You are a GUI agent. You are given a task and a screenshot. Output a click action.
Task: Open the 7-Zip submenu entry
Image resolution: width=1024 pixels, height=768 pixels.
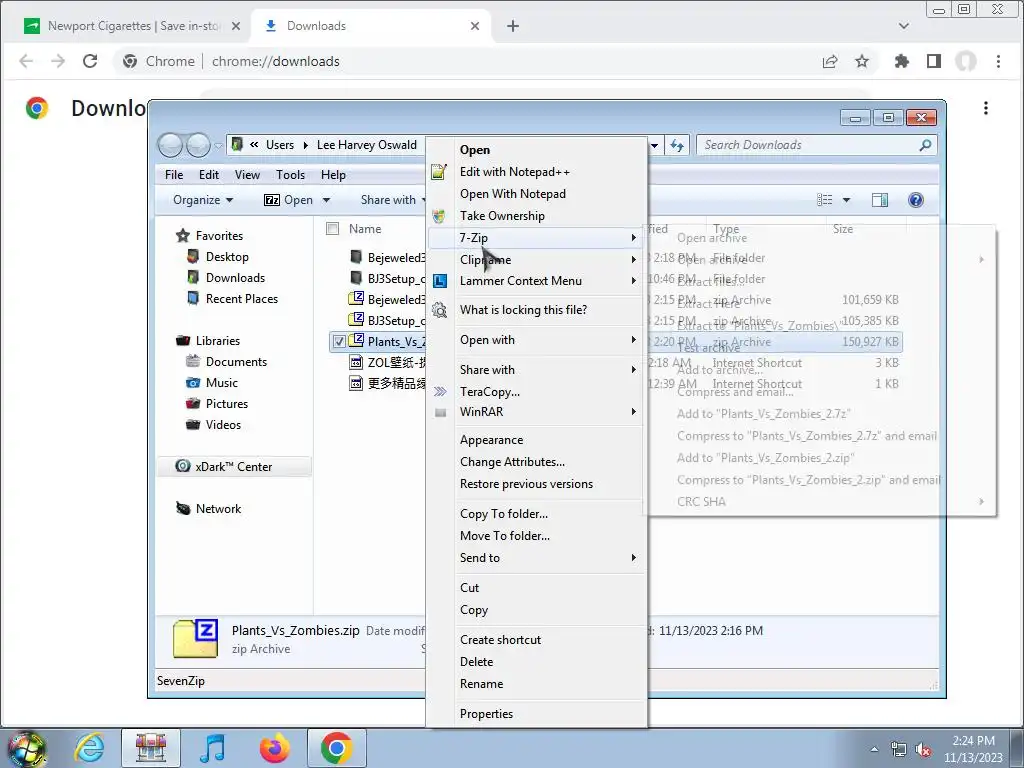pos(536,238)
